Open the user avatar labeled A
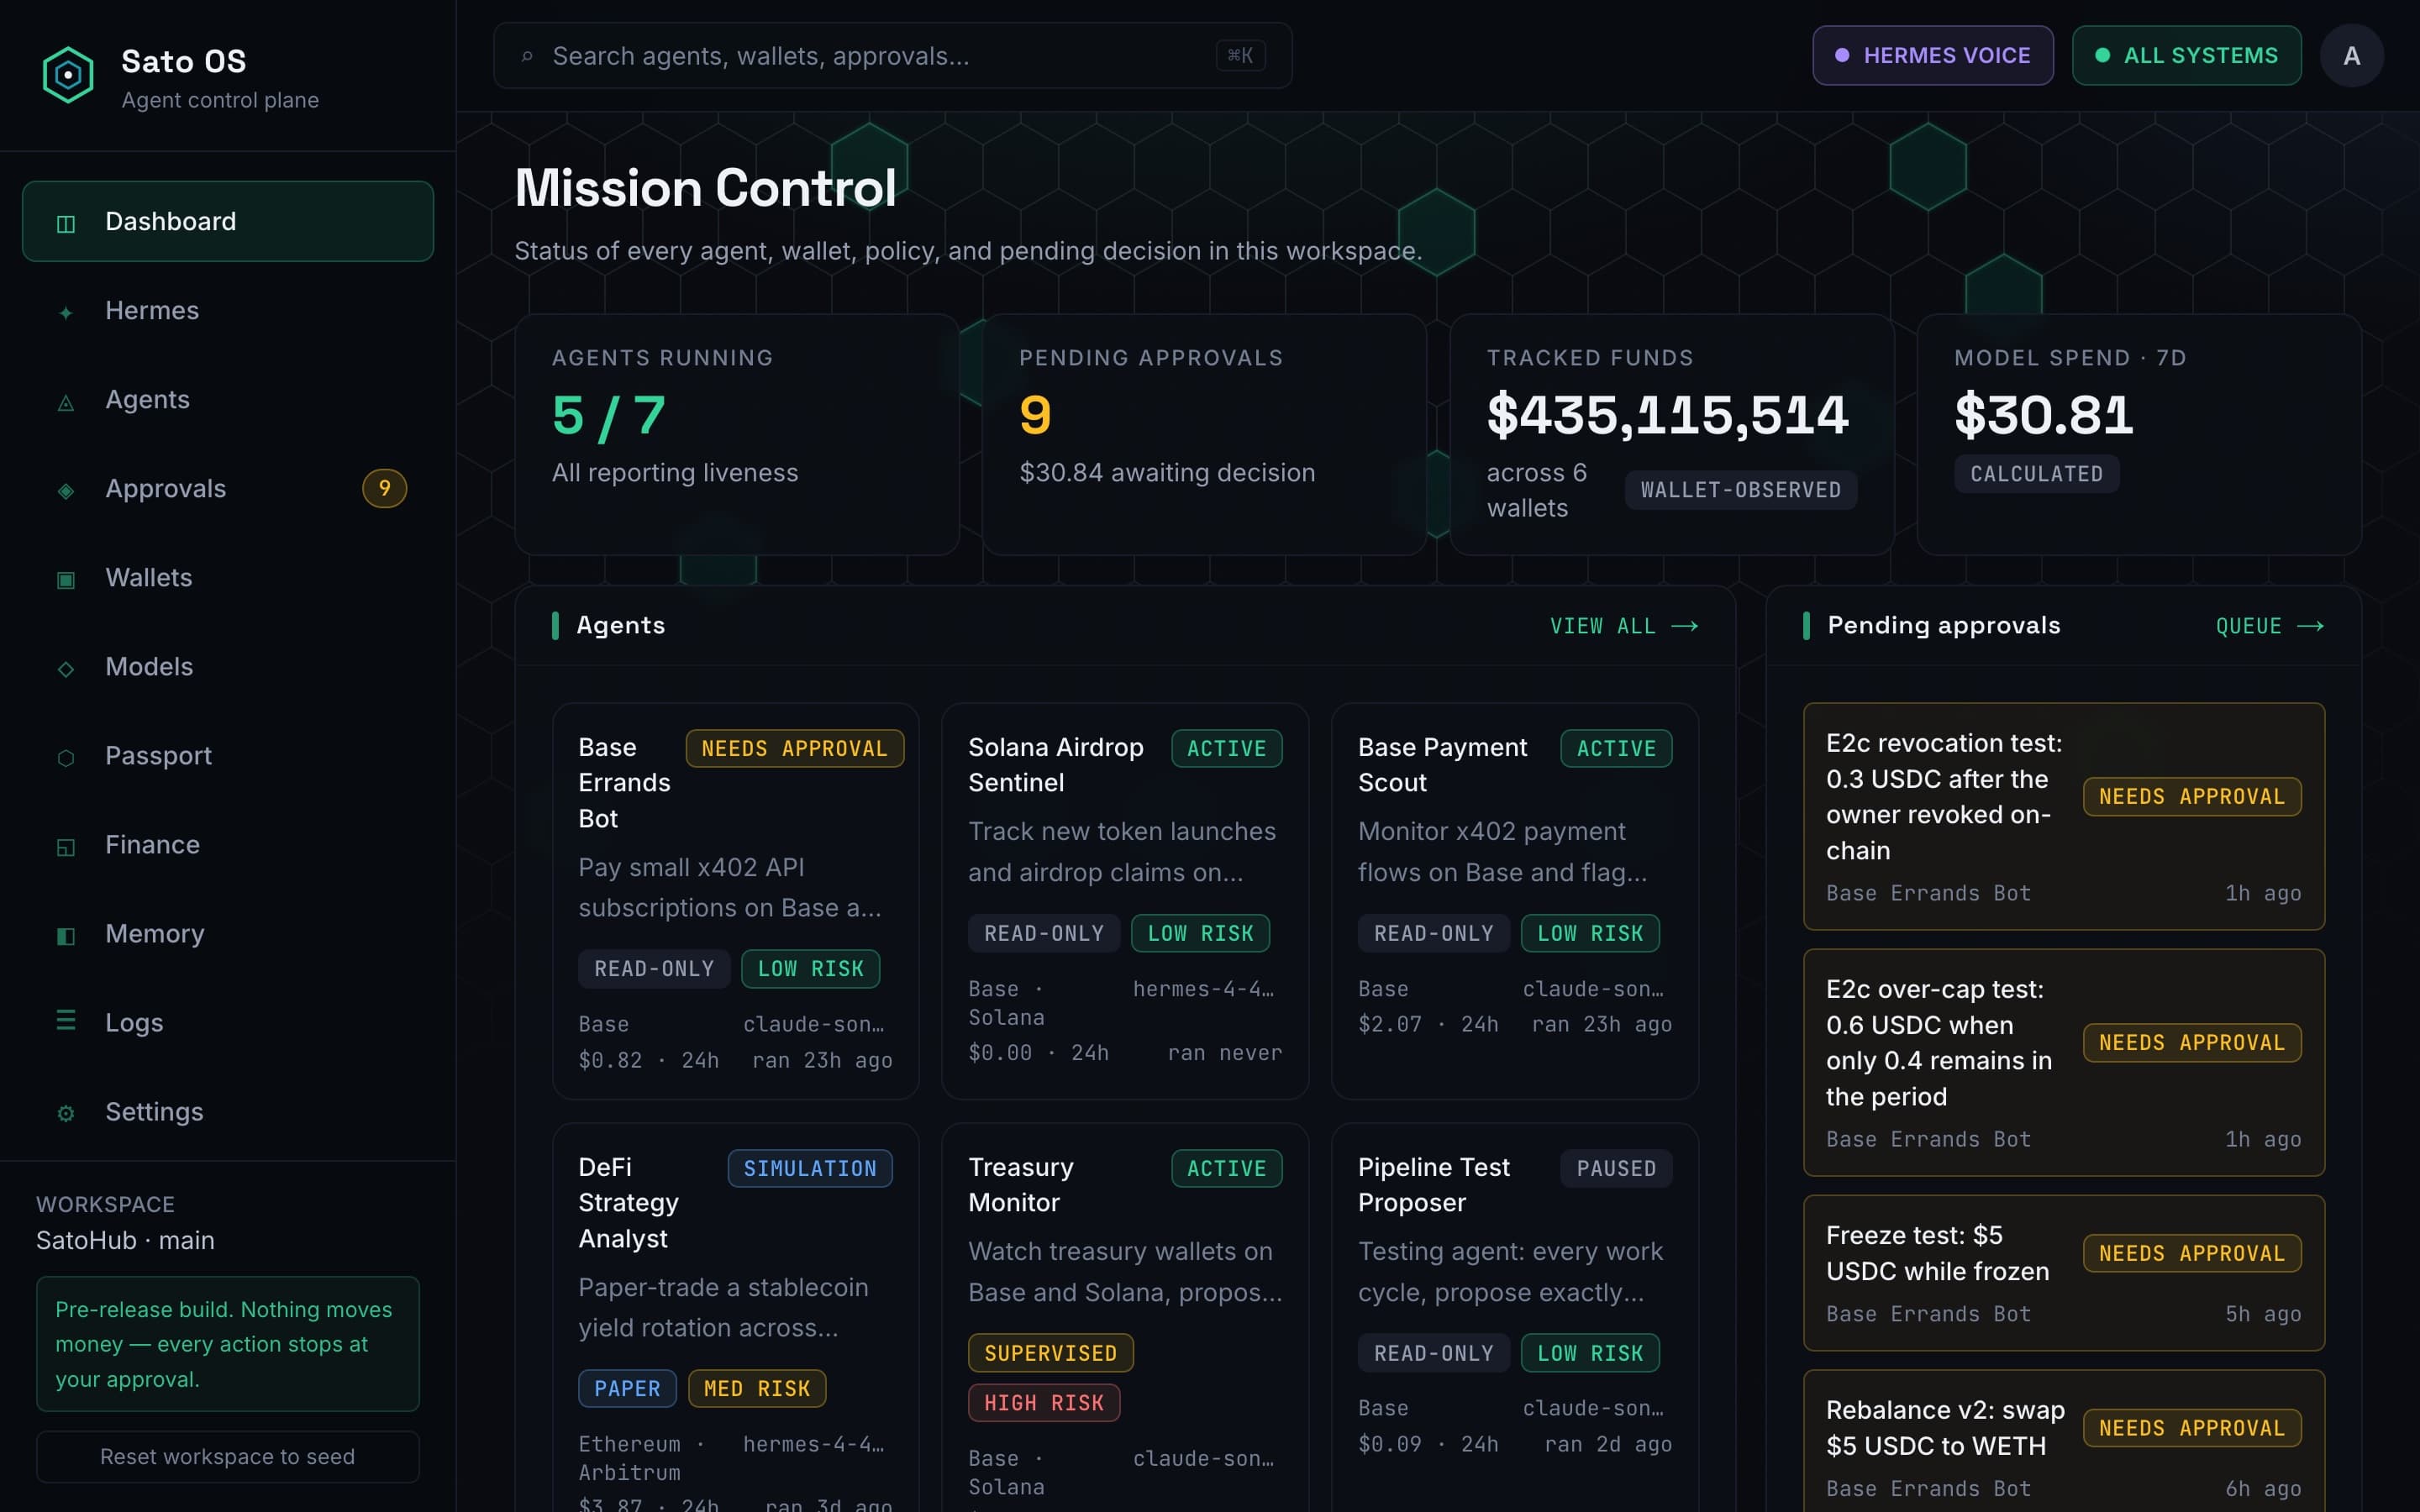Viewport: 2420px width, 1512px height. (x=2351, y=56)
